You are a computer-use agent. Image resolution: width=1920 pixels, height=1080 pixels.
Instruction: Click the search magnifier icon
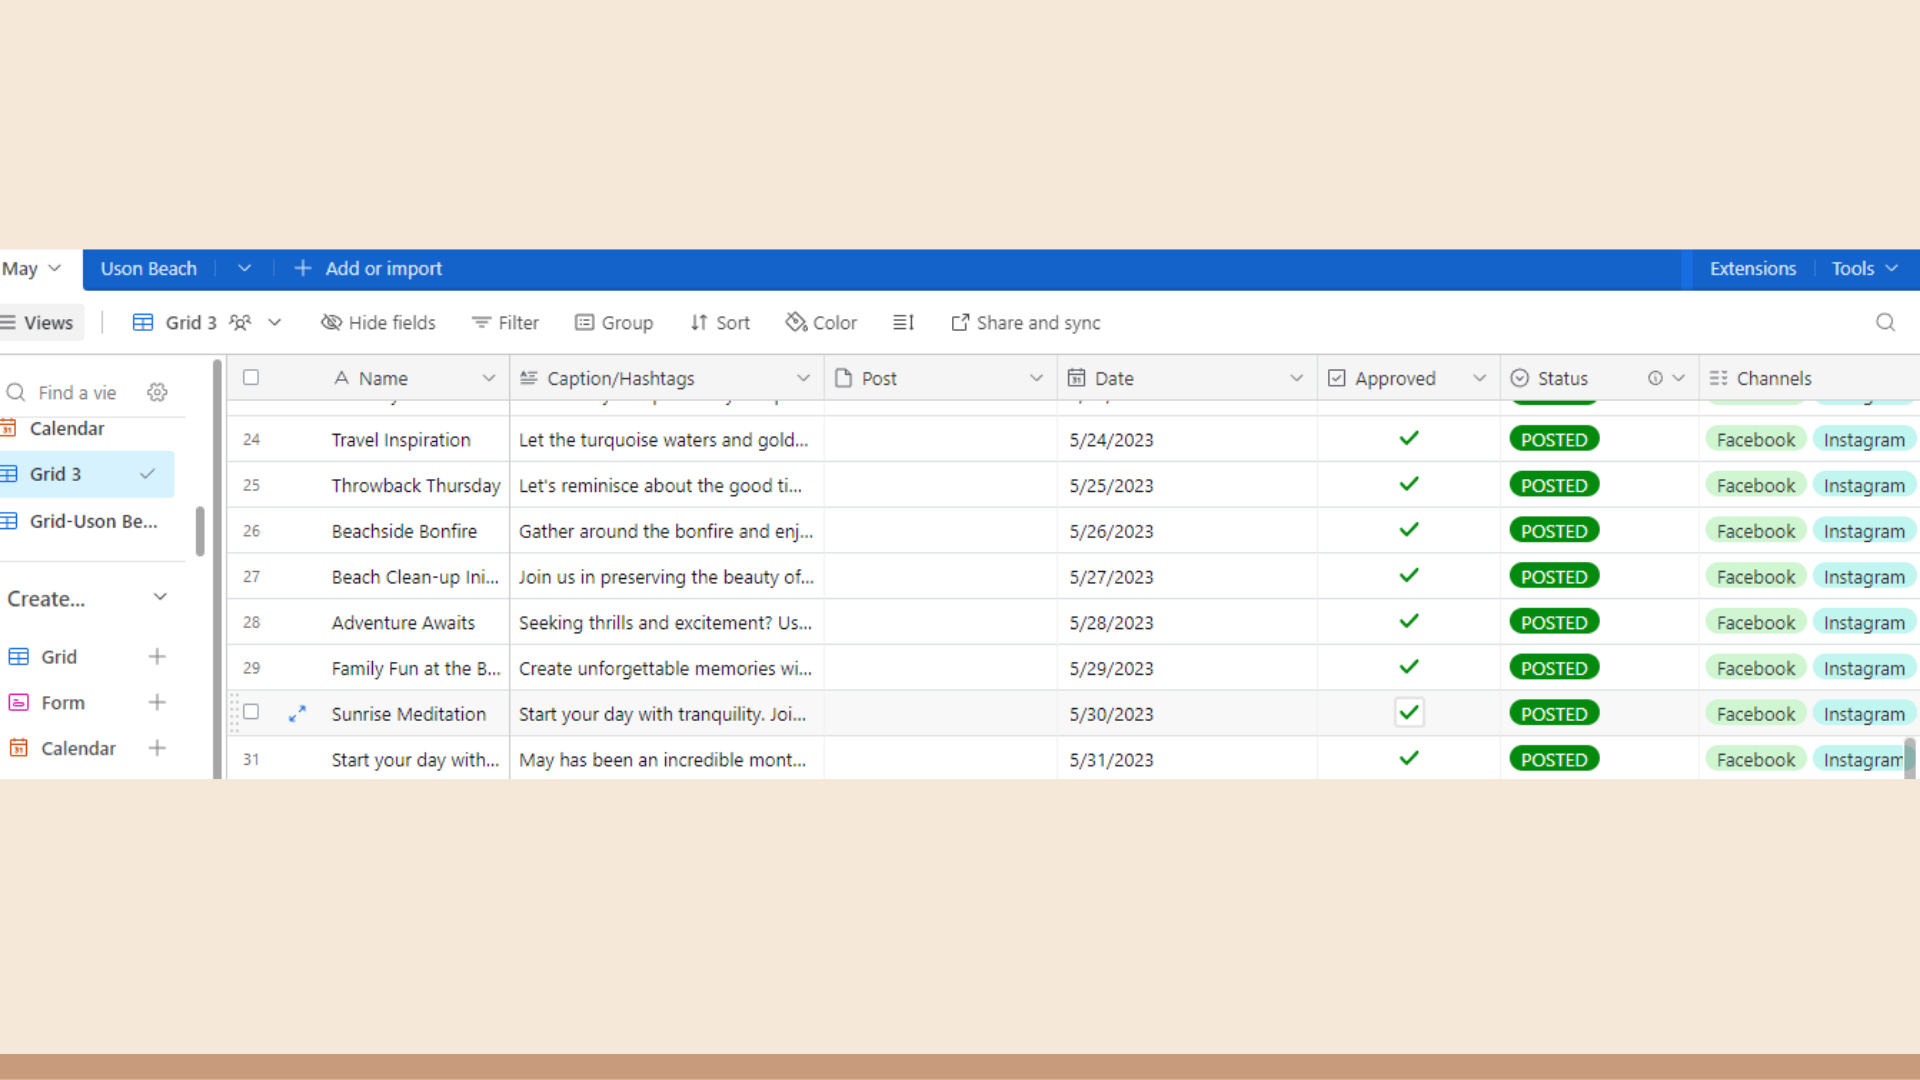tap(1885, 322)
